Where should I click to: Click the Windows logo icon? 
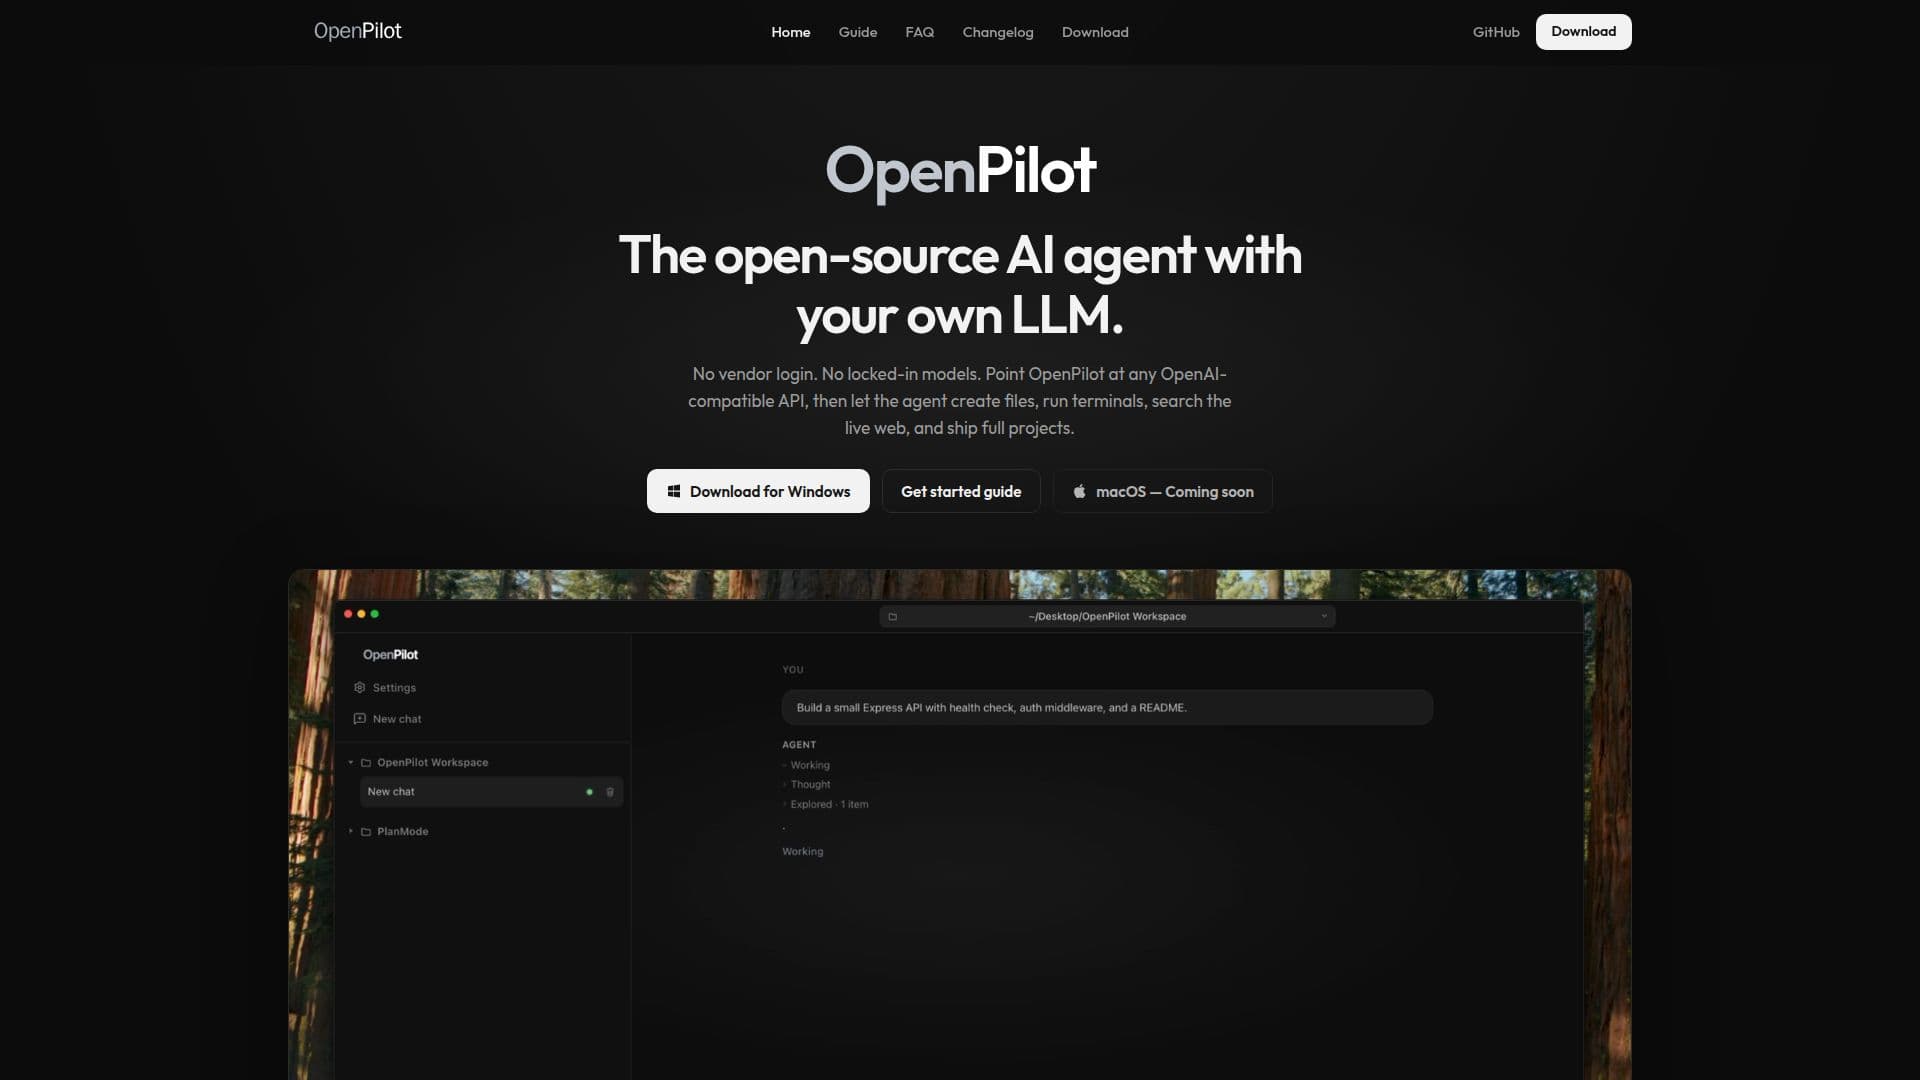674,491
